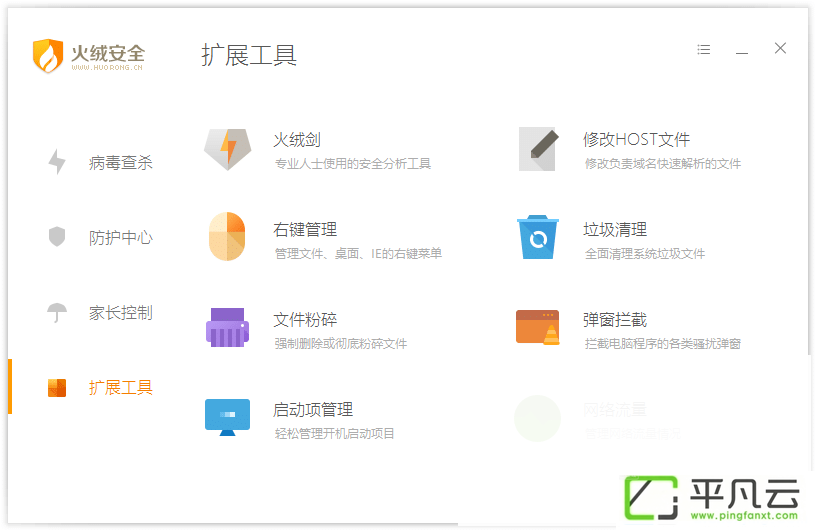Click the shield icon beside 防护中心
Viewport: 816px width, 531px height.
57,236
